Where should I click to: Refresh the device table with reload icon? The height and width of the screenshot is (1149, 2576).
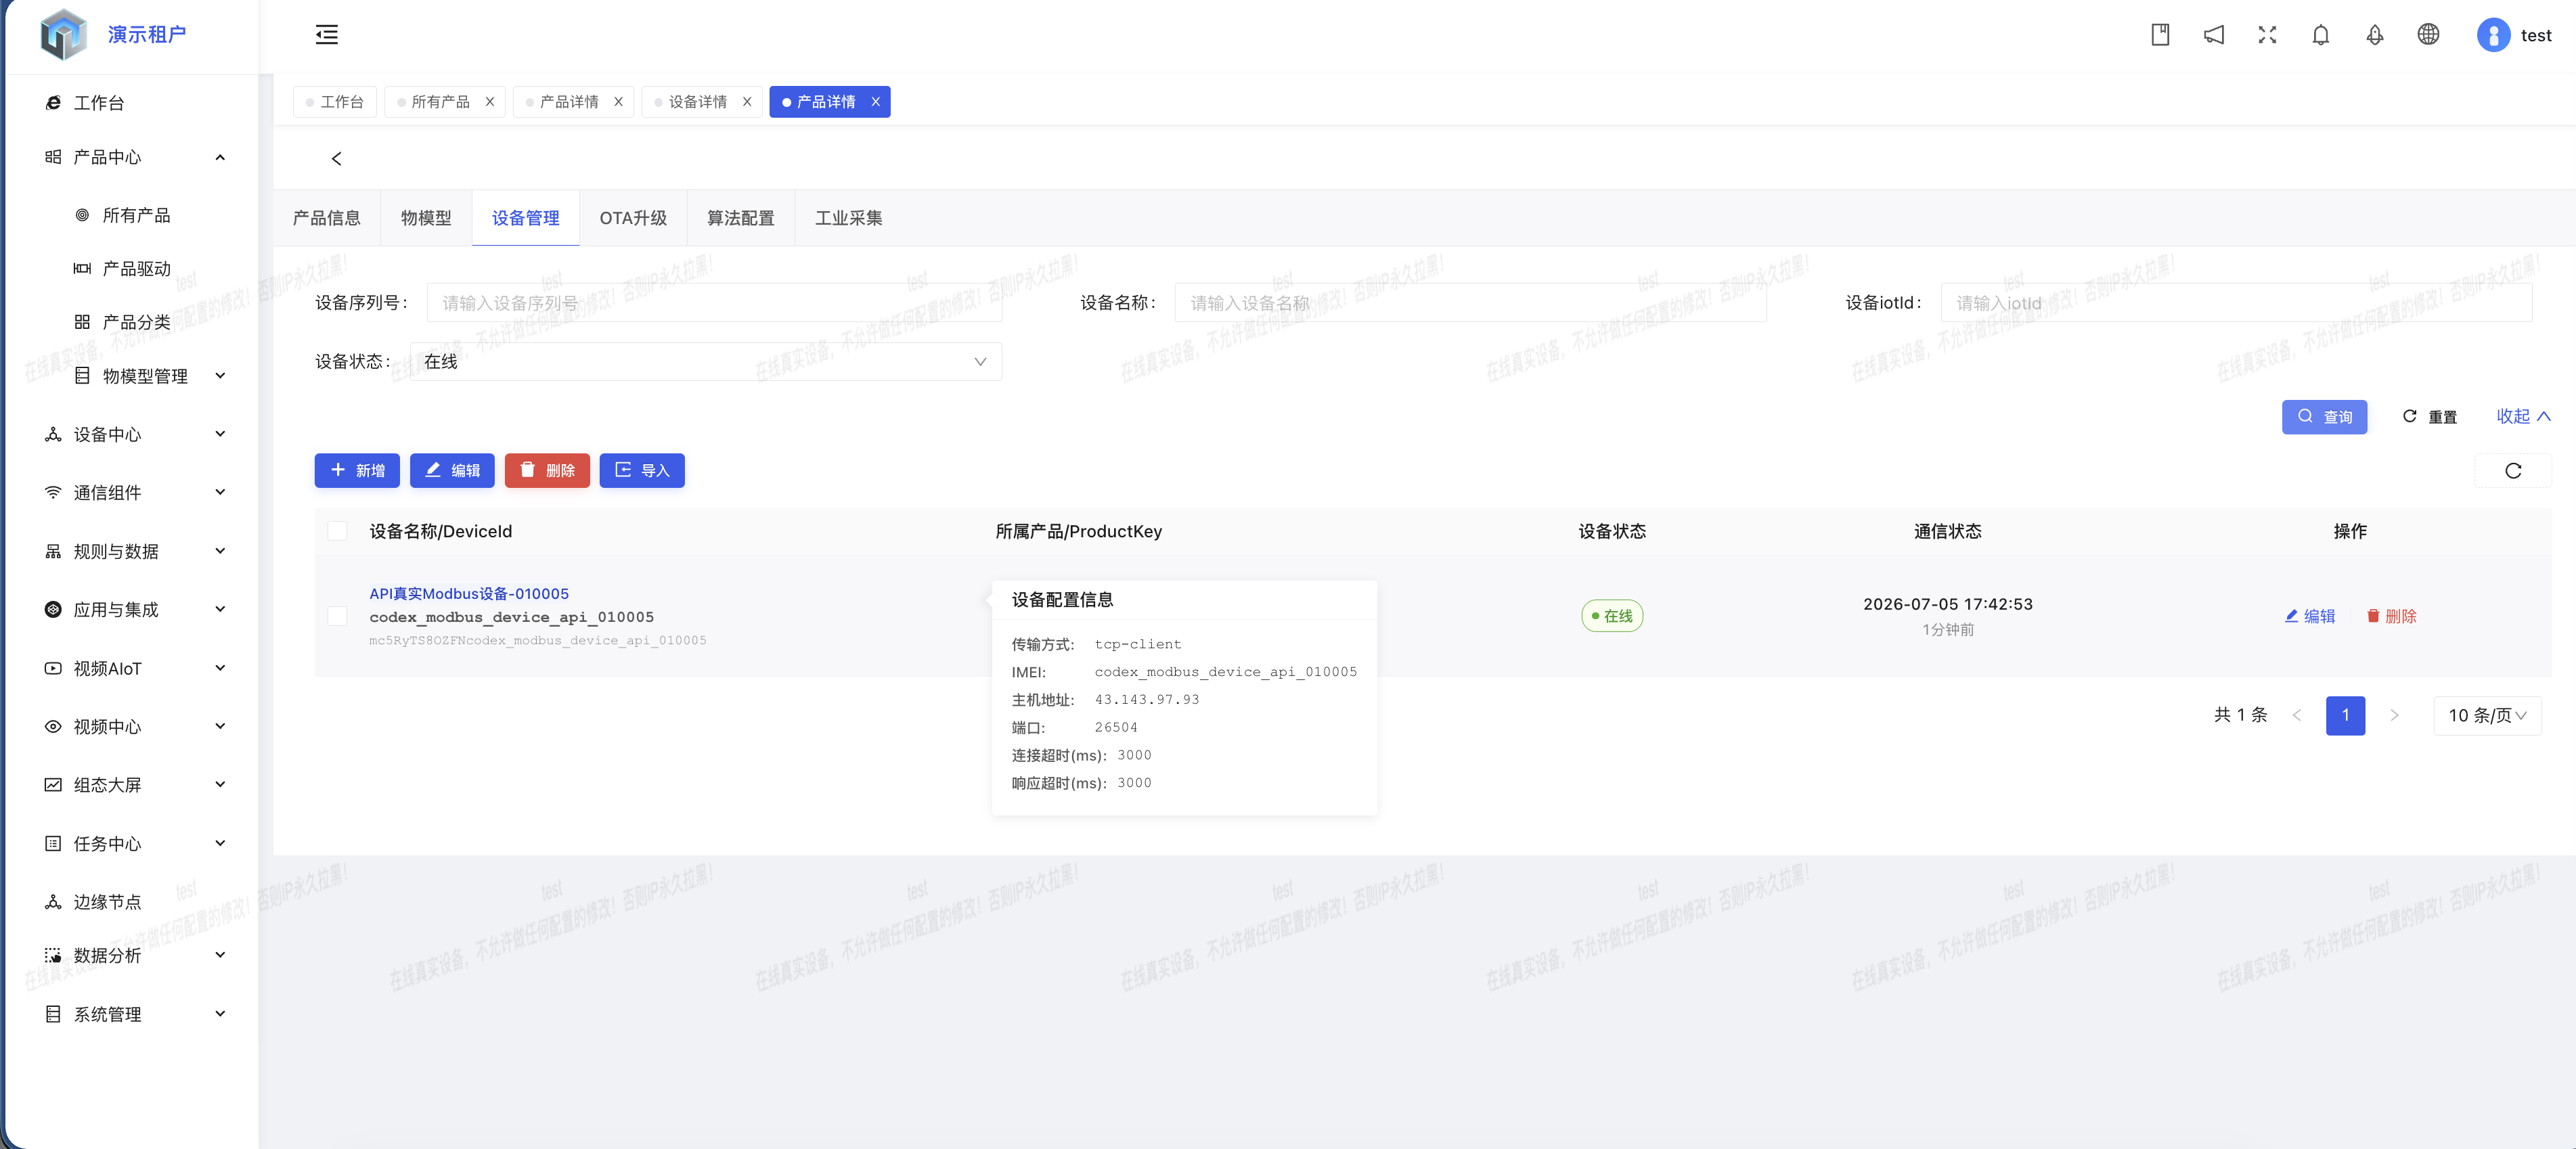click(2513, 471)
